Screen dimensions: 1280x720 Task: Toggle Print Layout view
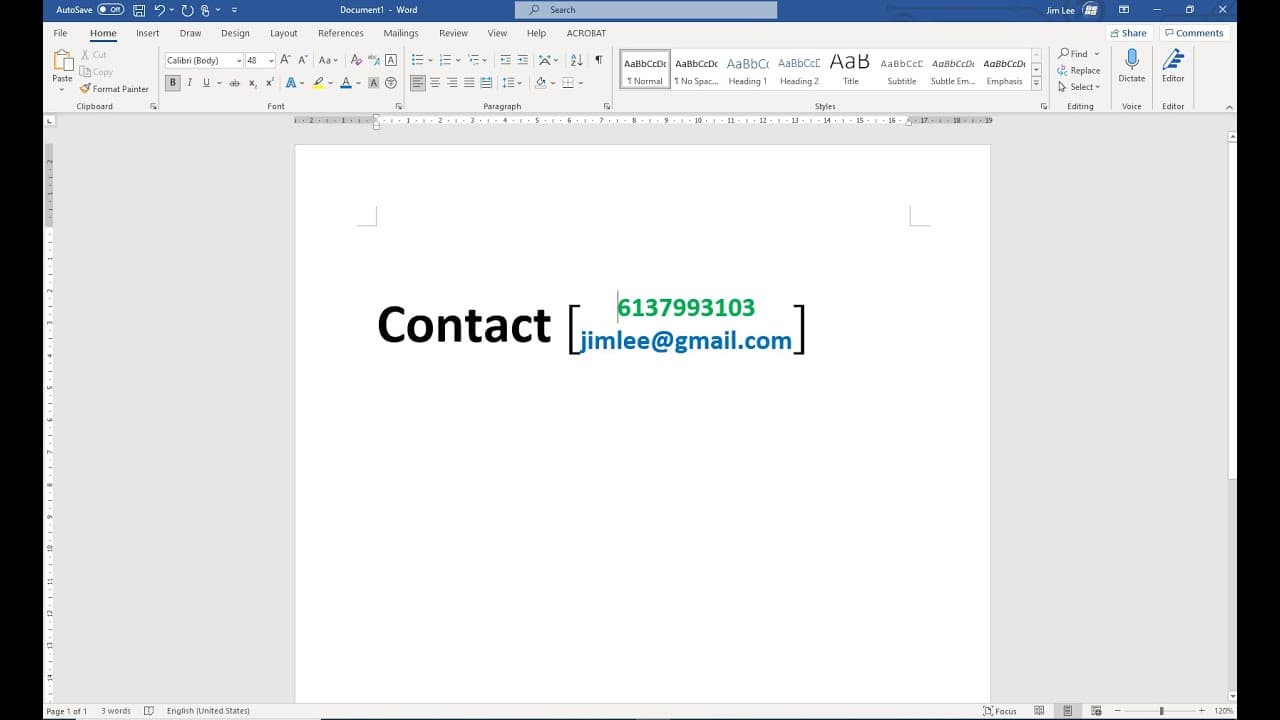1068,711
